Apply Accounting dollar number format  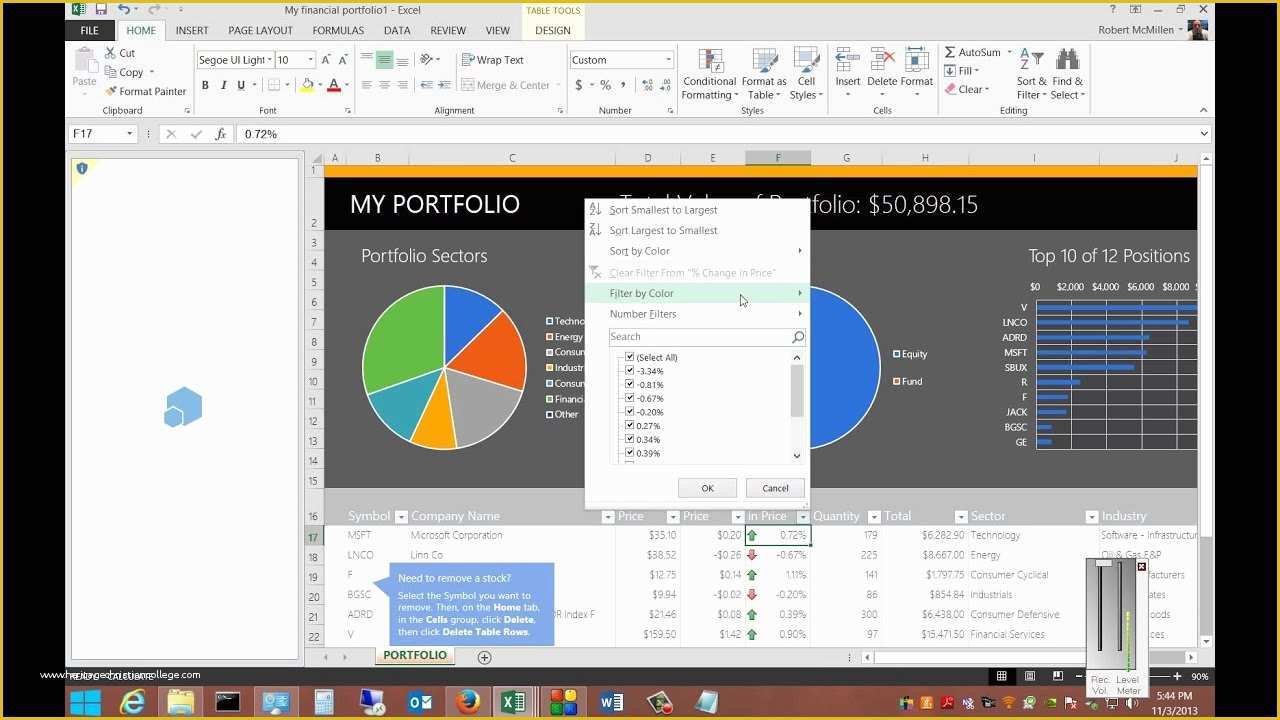578,86
